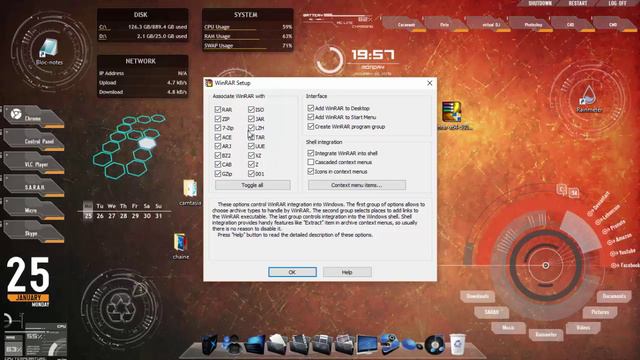Click the highlighted white hexagon in honeycomb widget

tap(147, 143)
